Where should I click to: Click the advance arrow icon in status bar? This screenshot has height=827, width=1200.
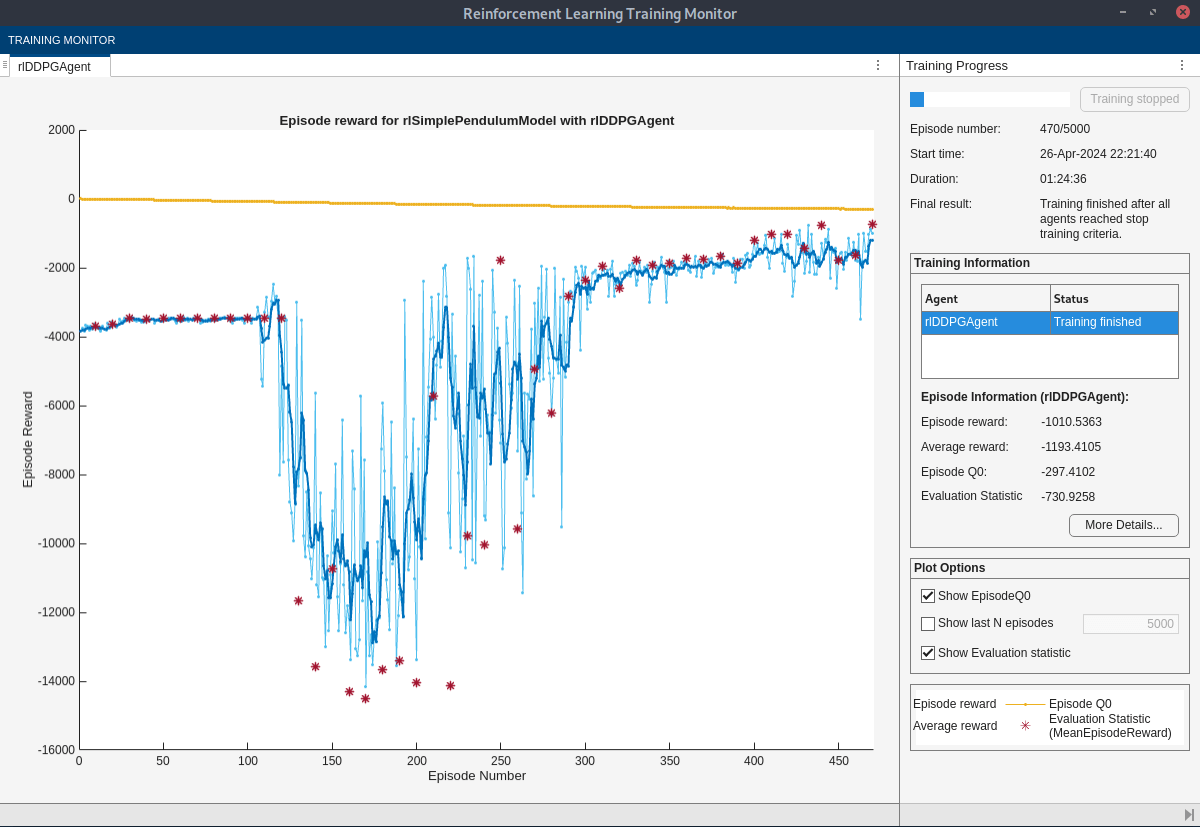click(1189, 814)
